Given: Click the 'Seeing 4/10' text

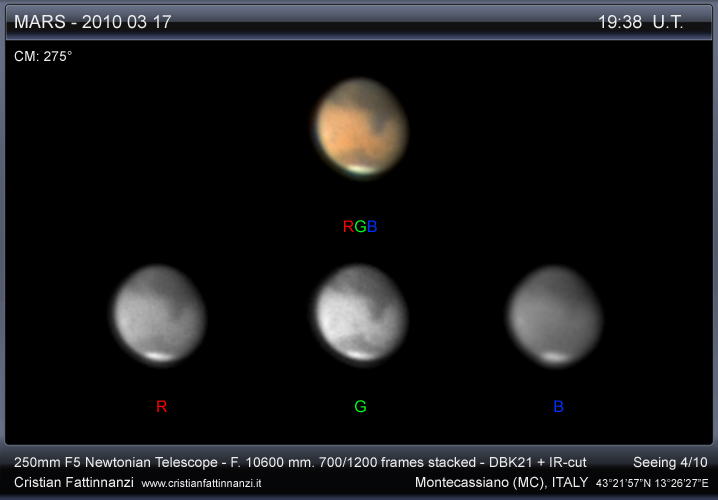Looking at the screenshot, I should 670,462.
